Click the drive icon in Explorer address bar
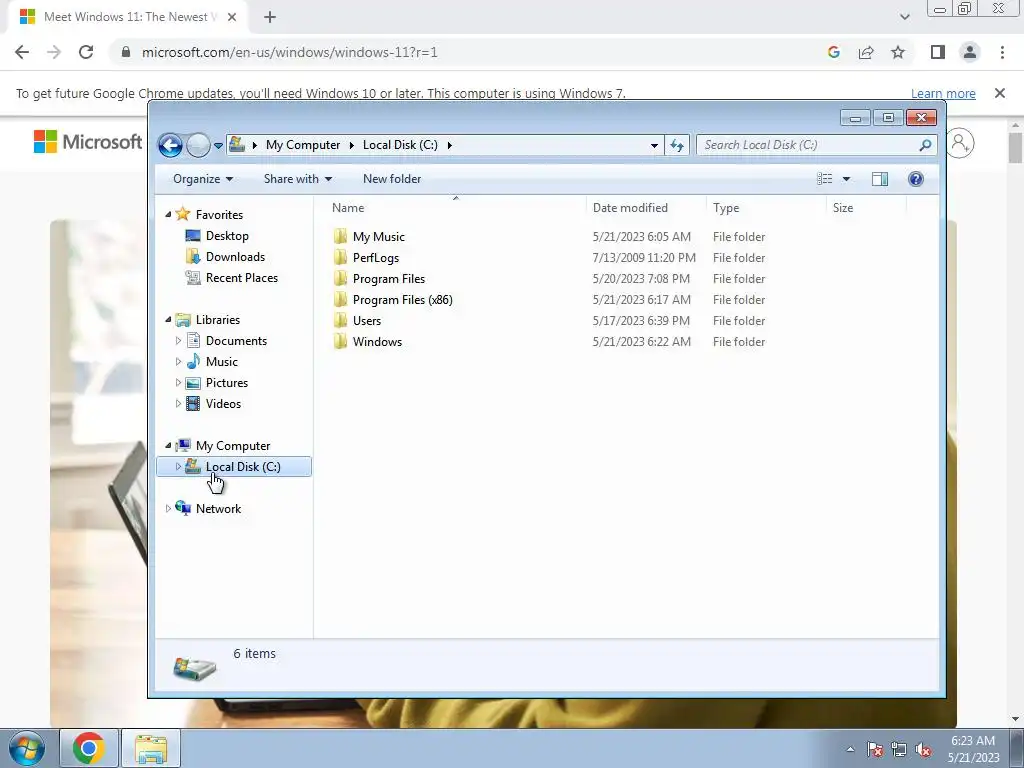 (237, 144)
